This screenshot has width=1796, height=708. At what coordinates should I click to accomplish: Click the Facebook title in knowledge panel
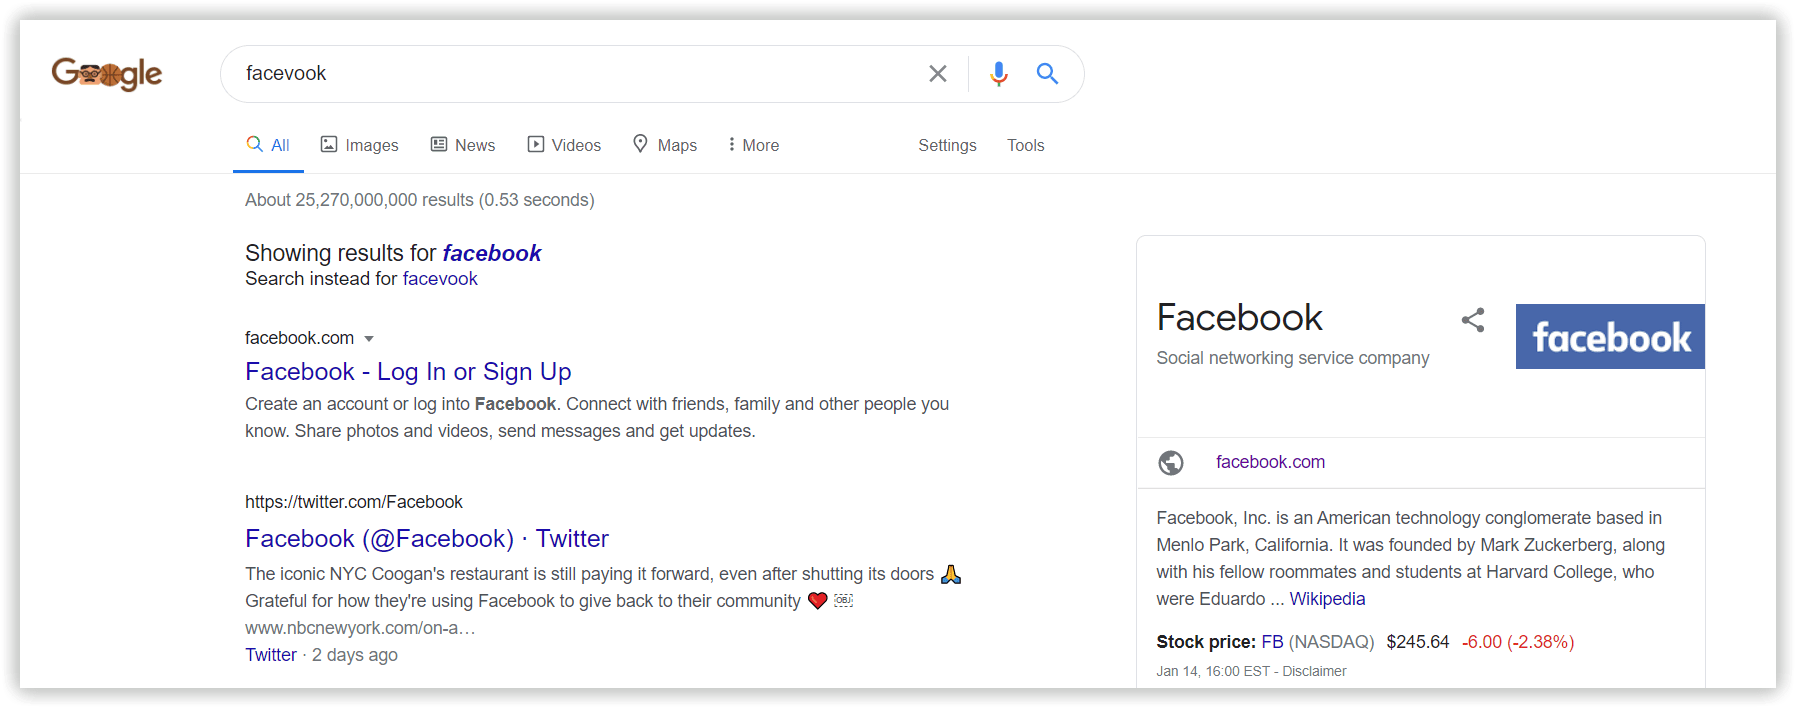tap(1239, 318)
